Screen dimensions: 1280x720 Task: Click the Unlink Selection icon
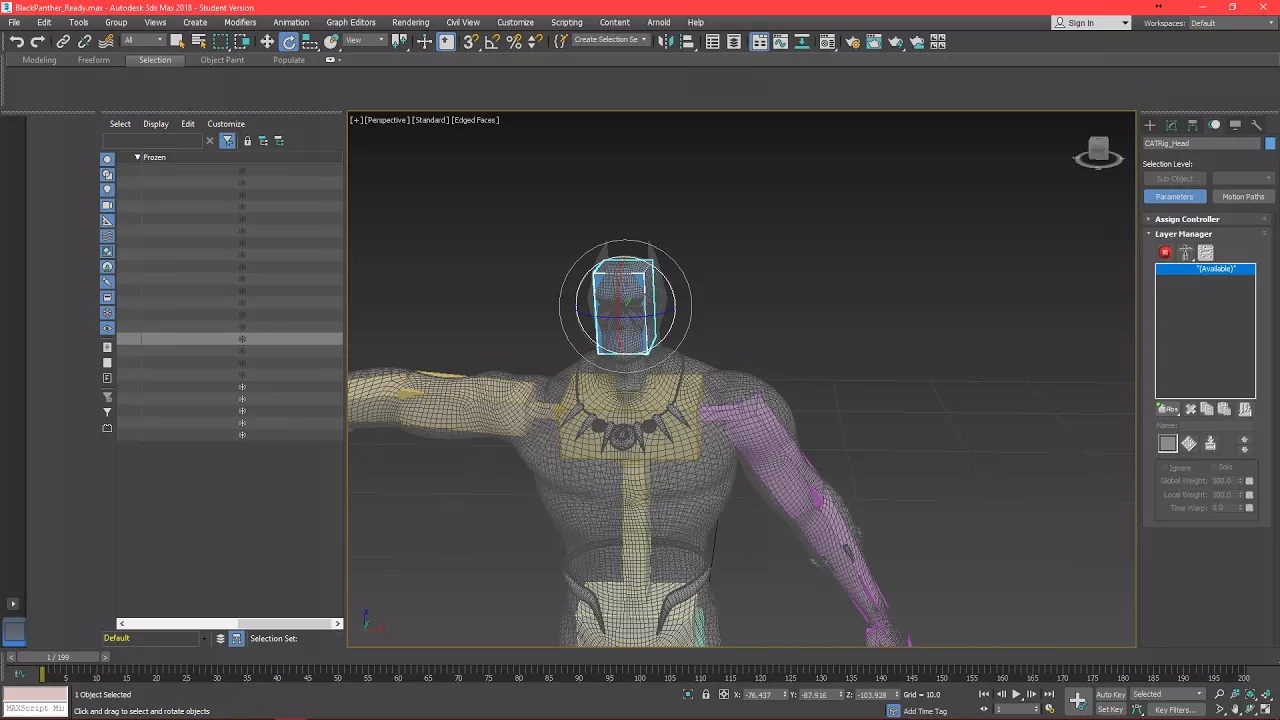coord(84,41)
